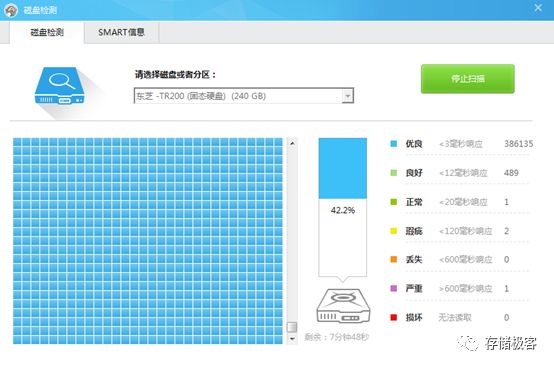Click the app logo in title bar
Image resolution: width=554 pixels, height=367 pixels.
[11, 10]
